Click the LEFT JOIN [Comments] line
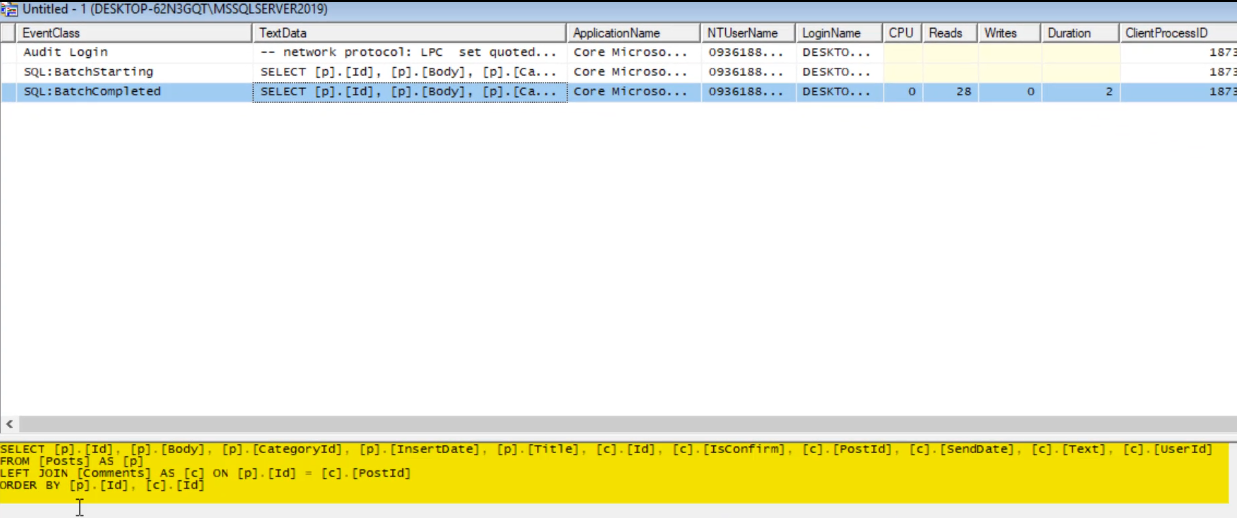Image resolution: width=1237 pixels, height=518 pixels. 206,473
